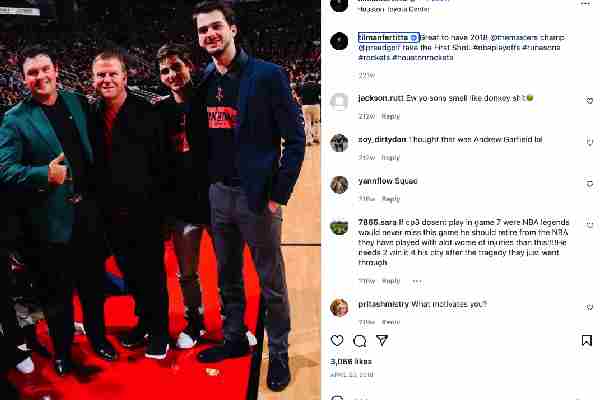Like the pritashmistry comment heart
The height and width of the screenshot is (400, 600).
tap(590, 307)
